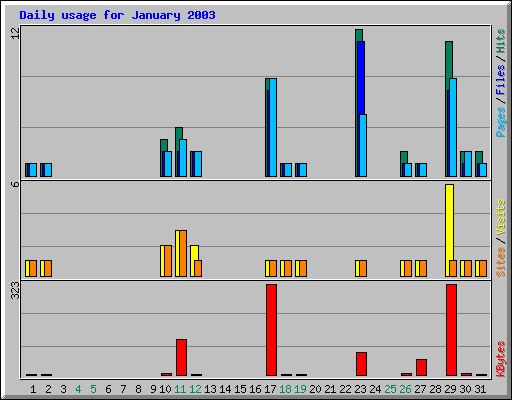Click the x-axis day label 22
Viewport: 512px width, 400px height.
coord(345,389)
